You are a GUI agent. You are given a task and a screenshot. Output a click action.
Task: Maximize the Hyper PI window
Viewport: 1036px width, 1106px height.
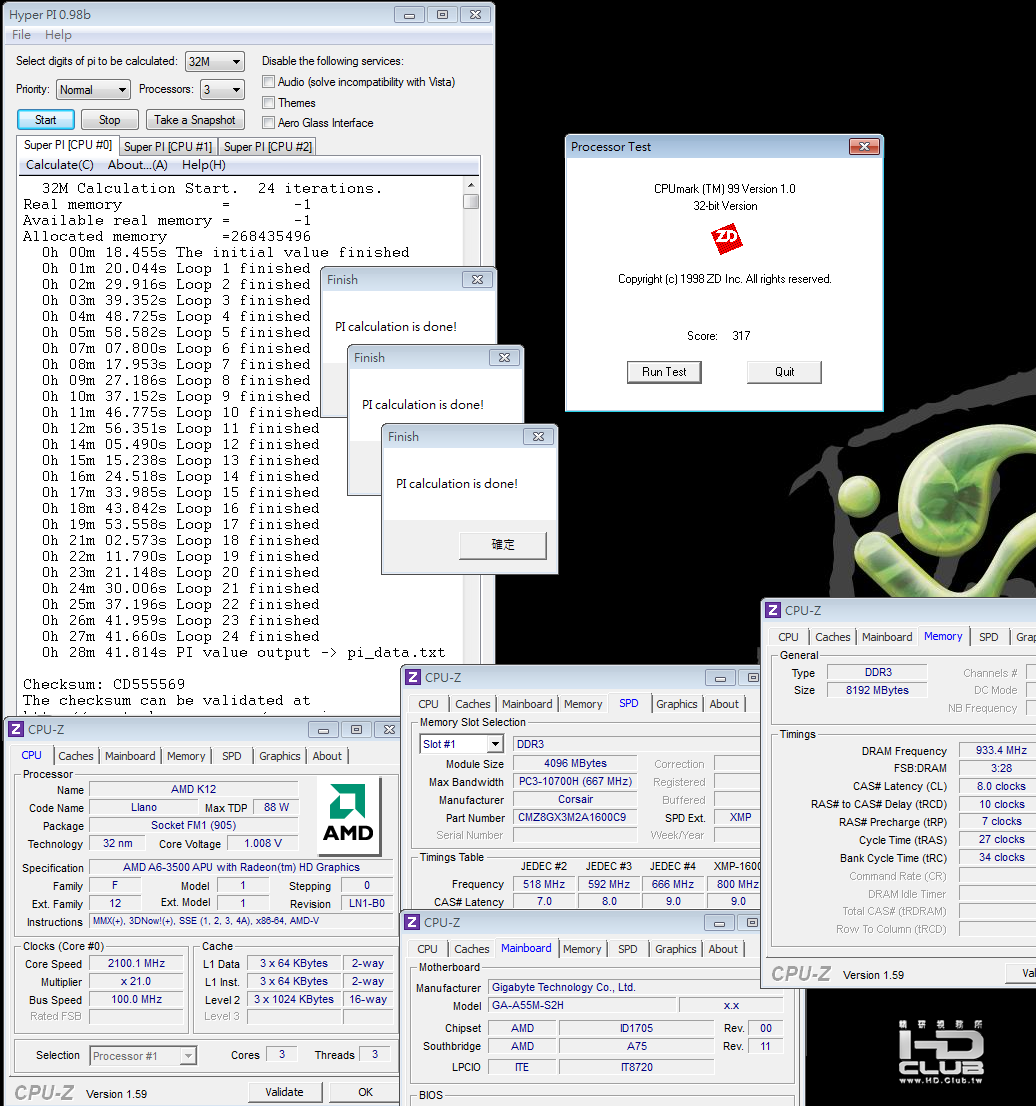pyautogui.click(x=442, y=14)
